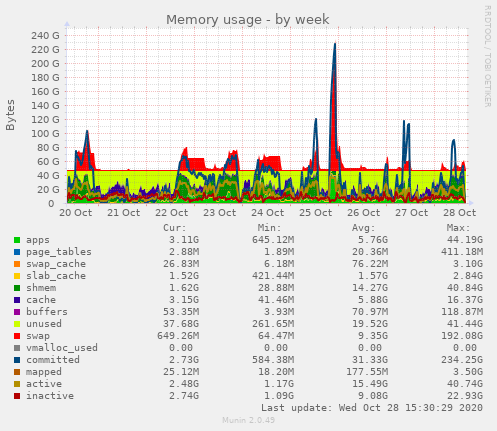The image size is (497, 431).
Task: Click the dark green shmem legend swatch
Action: point(17,288)
